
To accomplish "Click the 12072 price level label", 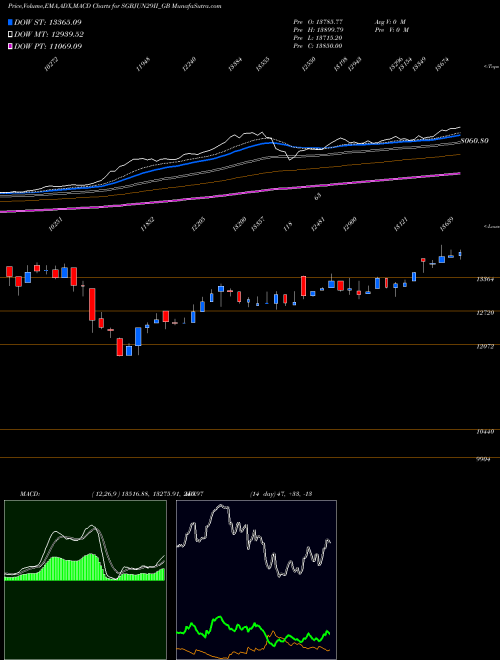I will click(485, 347).
